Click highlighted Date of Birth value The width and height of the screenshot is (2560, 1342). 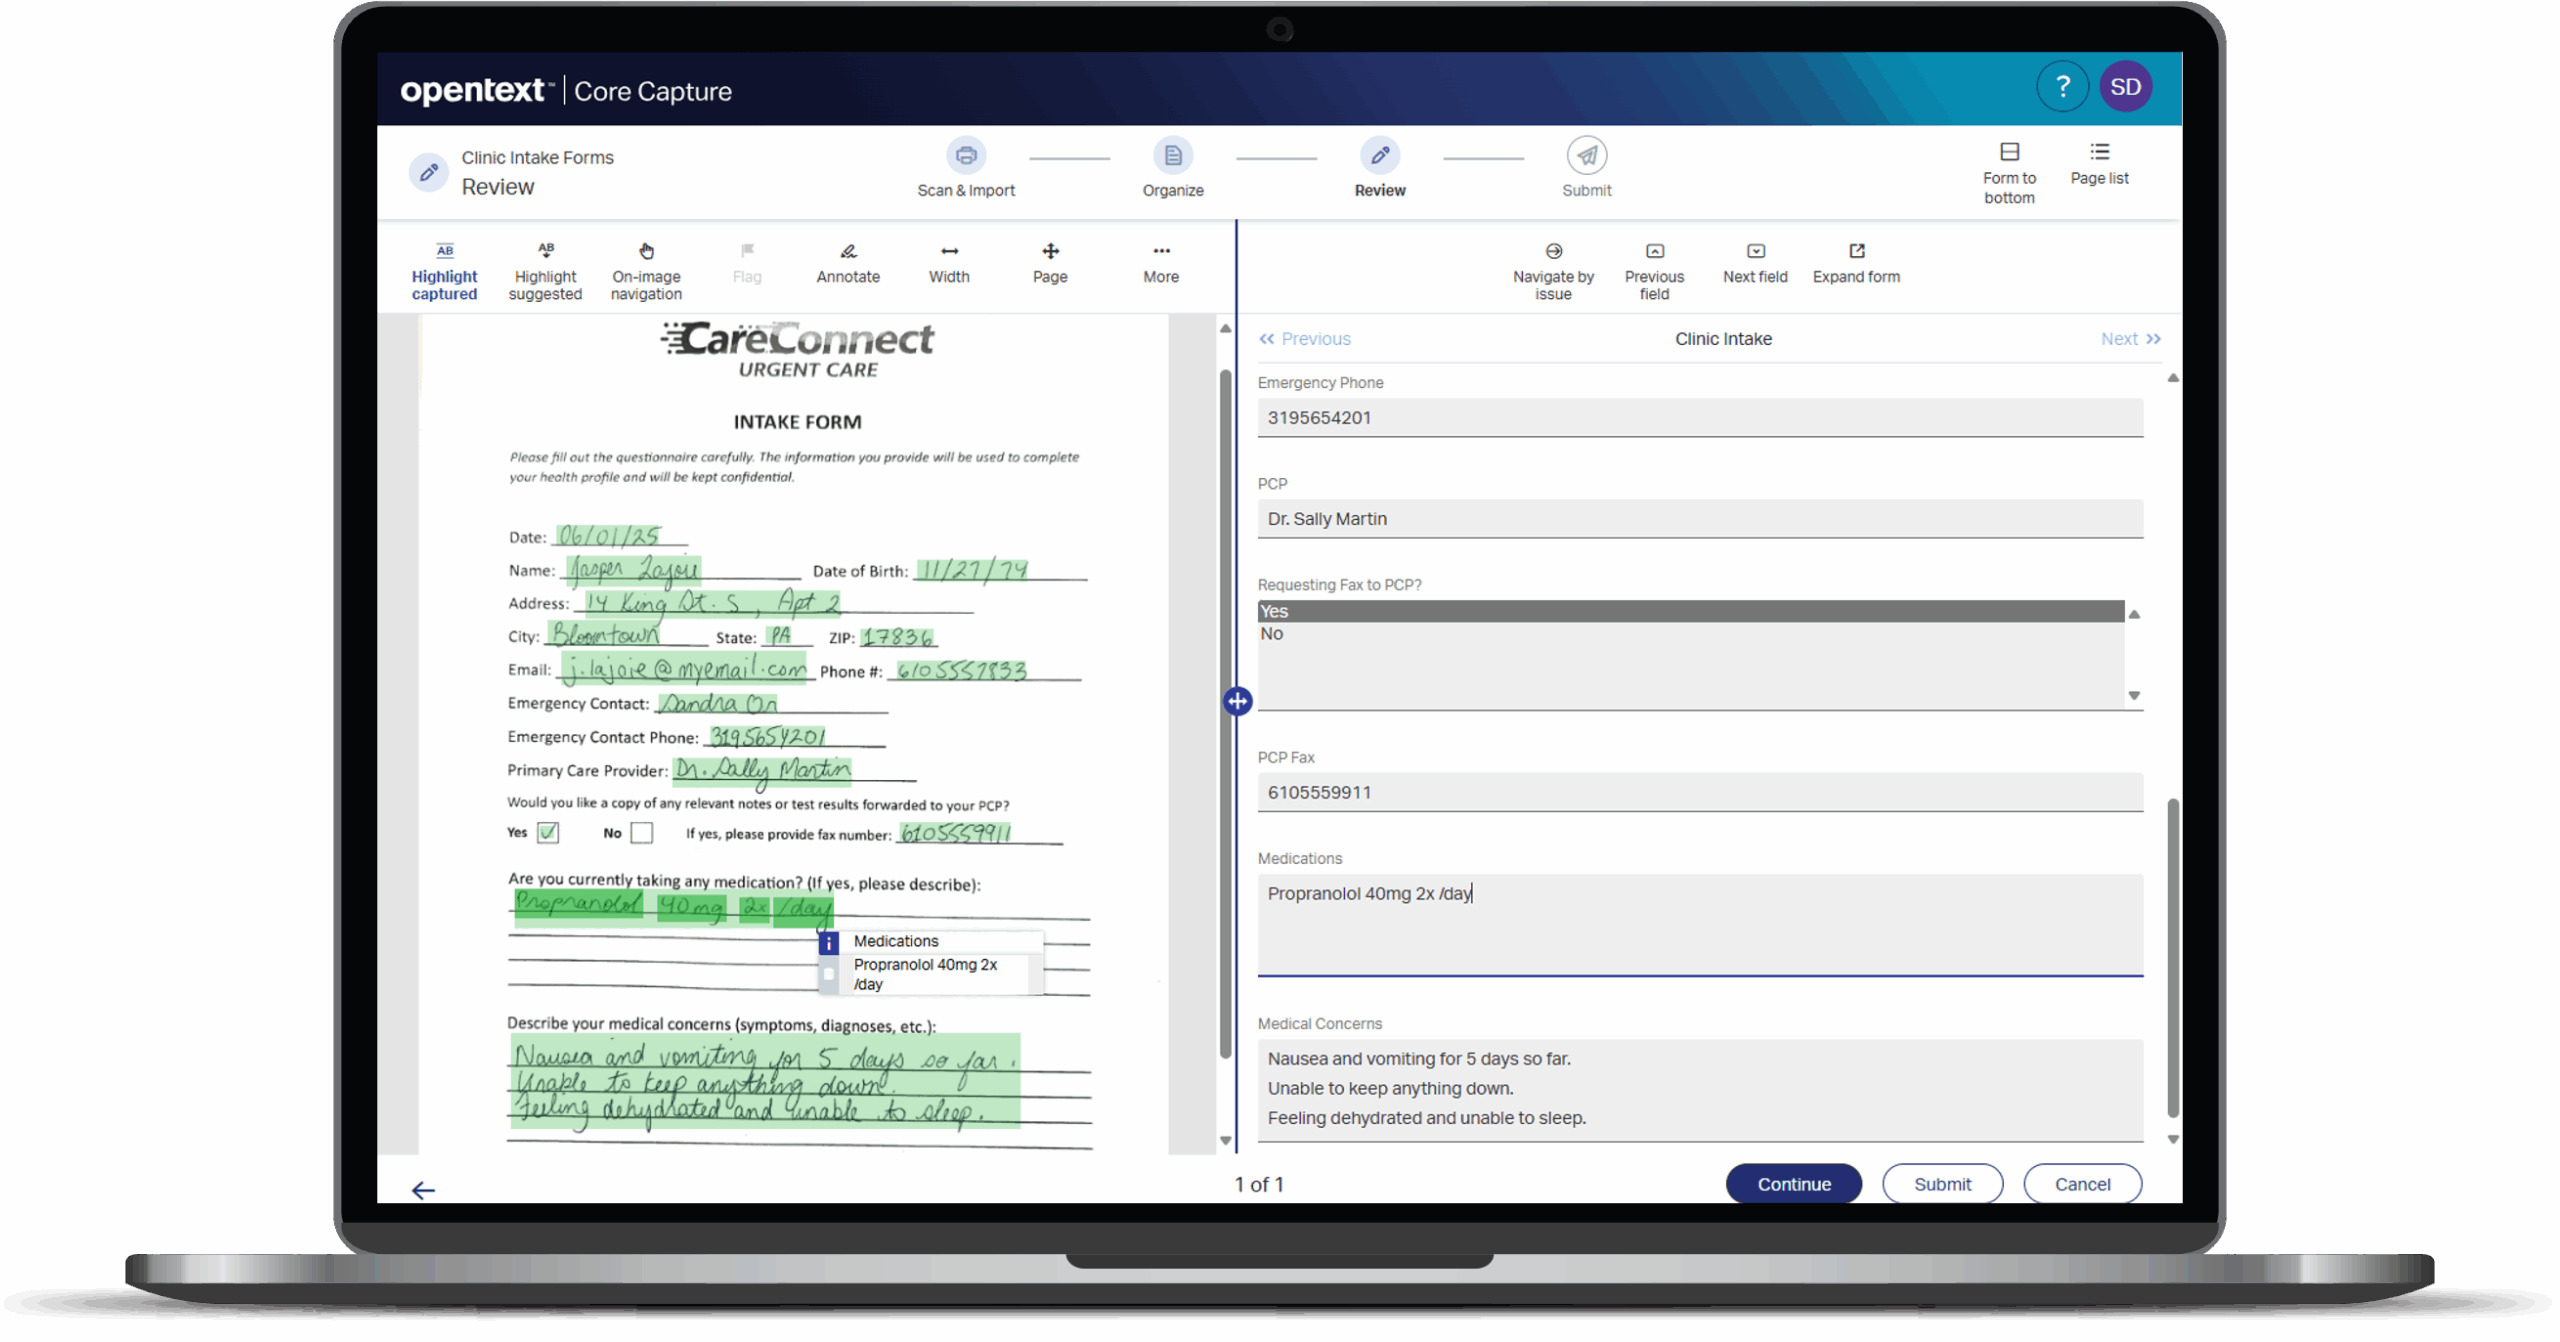tap(973, 569)
